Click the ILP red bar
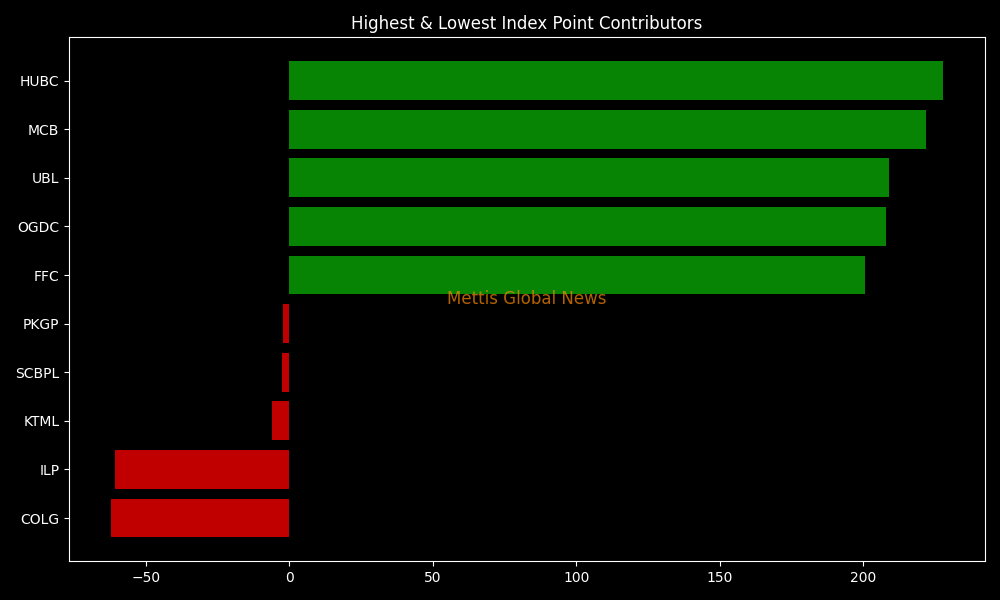This screenshot has width=1000, height=600. click(202, 470)
